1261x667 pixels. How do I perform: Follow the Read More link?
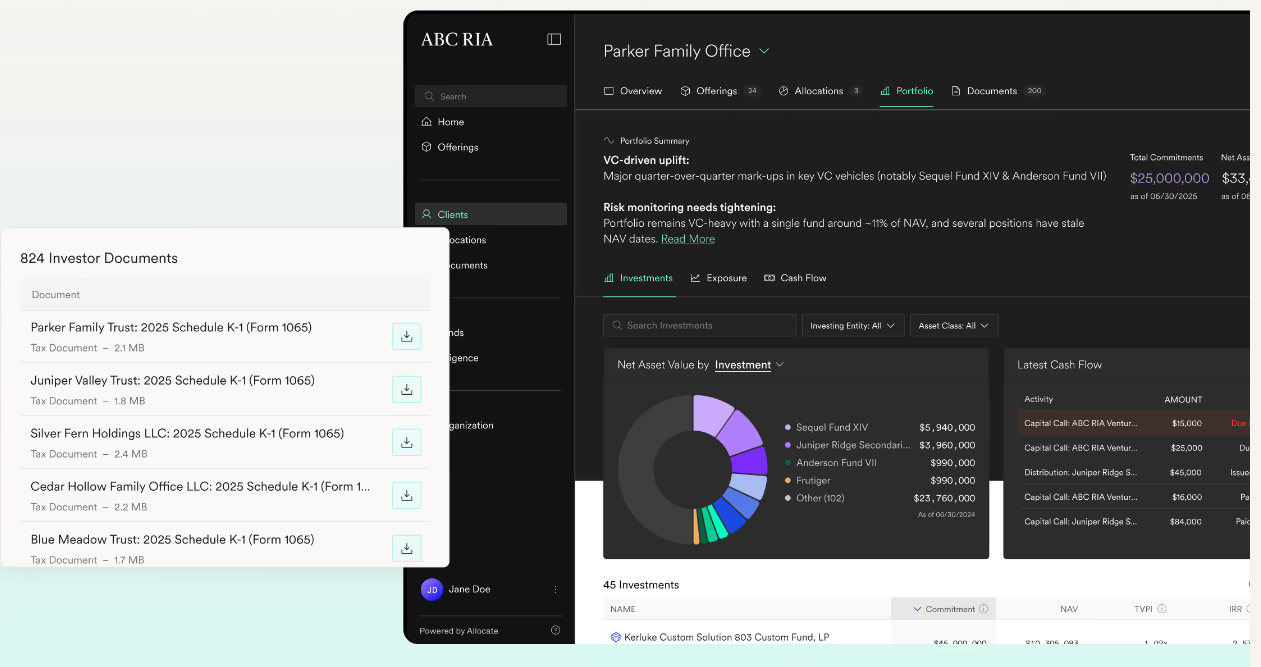[x=688, y=239]
